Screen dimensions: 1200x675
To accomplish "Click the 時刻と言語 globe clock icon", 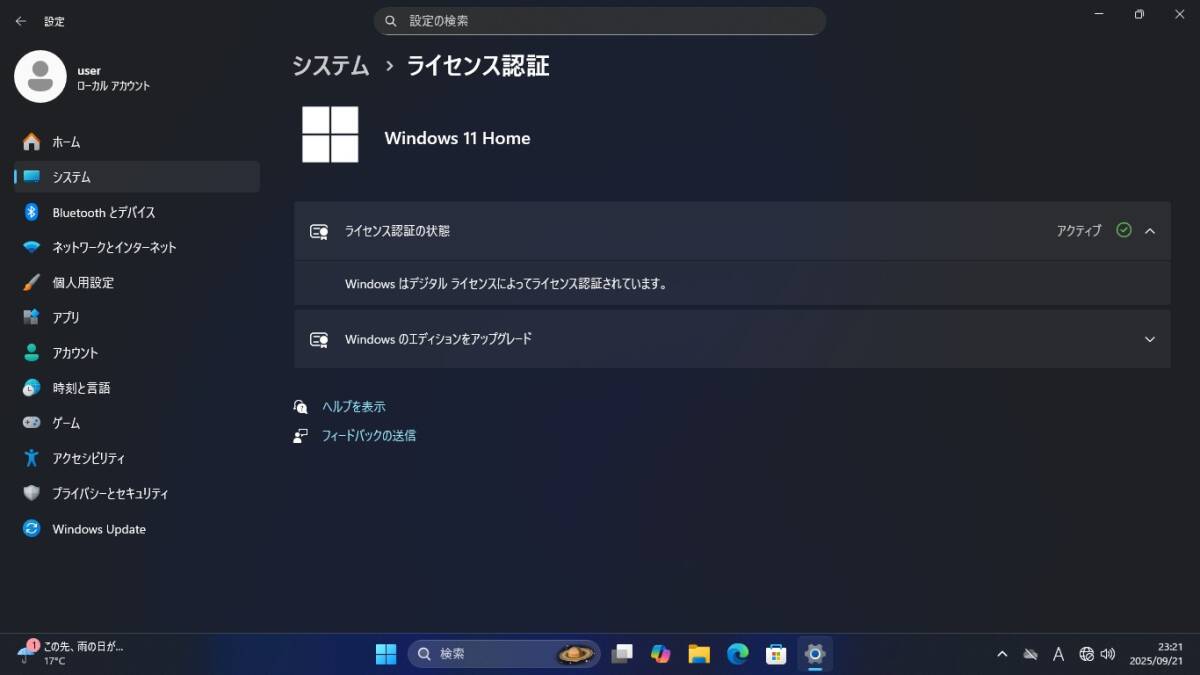I will pyautogui.click(x=32, y=388).
